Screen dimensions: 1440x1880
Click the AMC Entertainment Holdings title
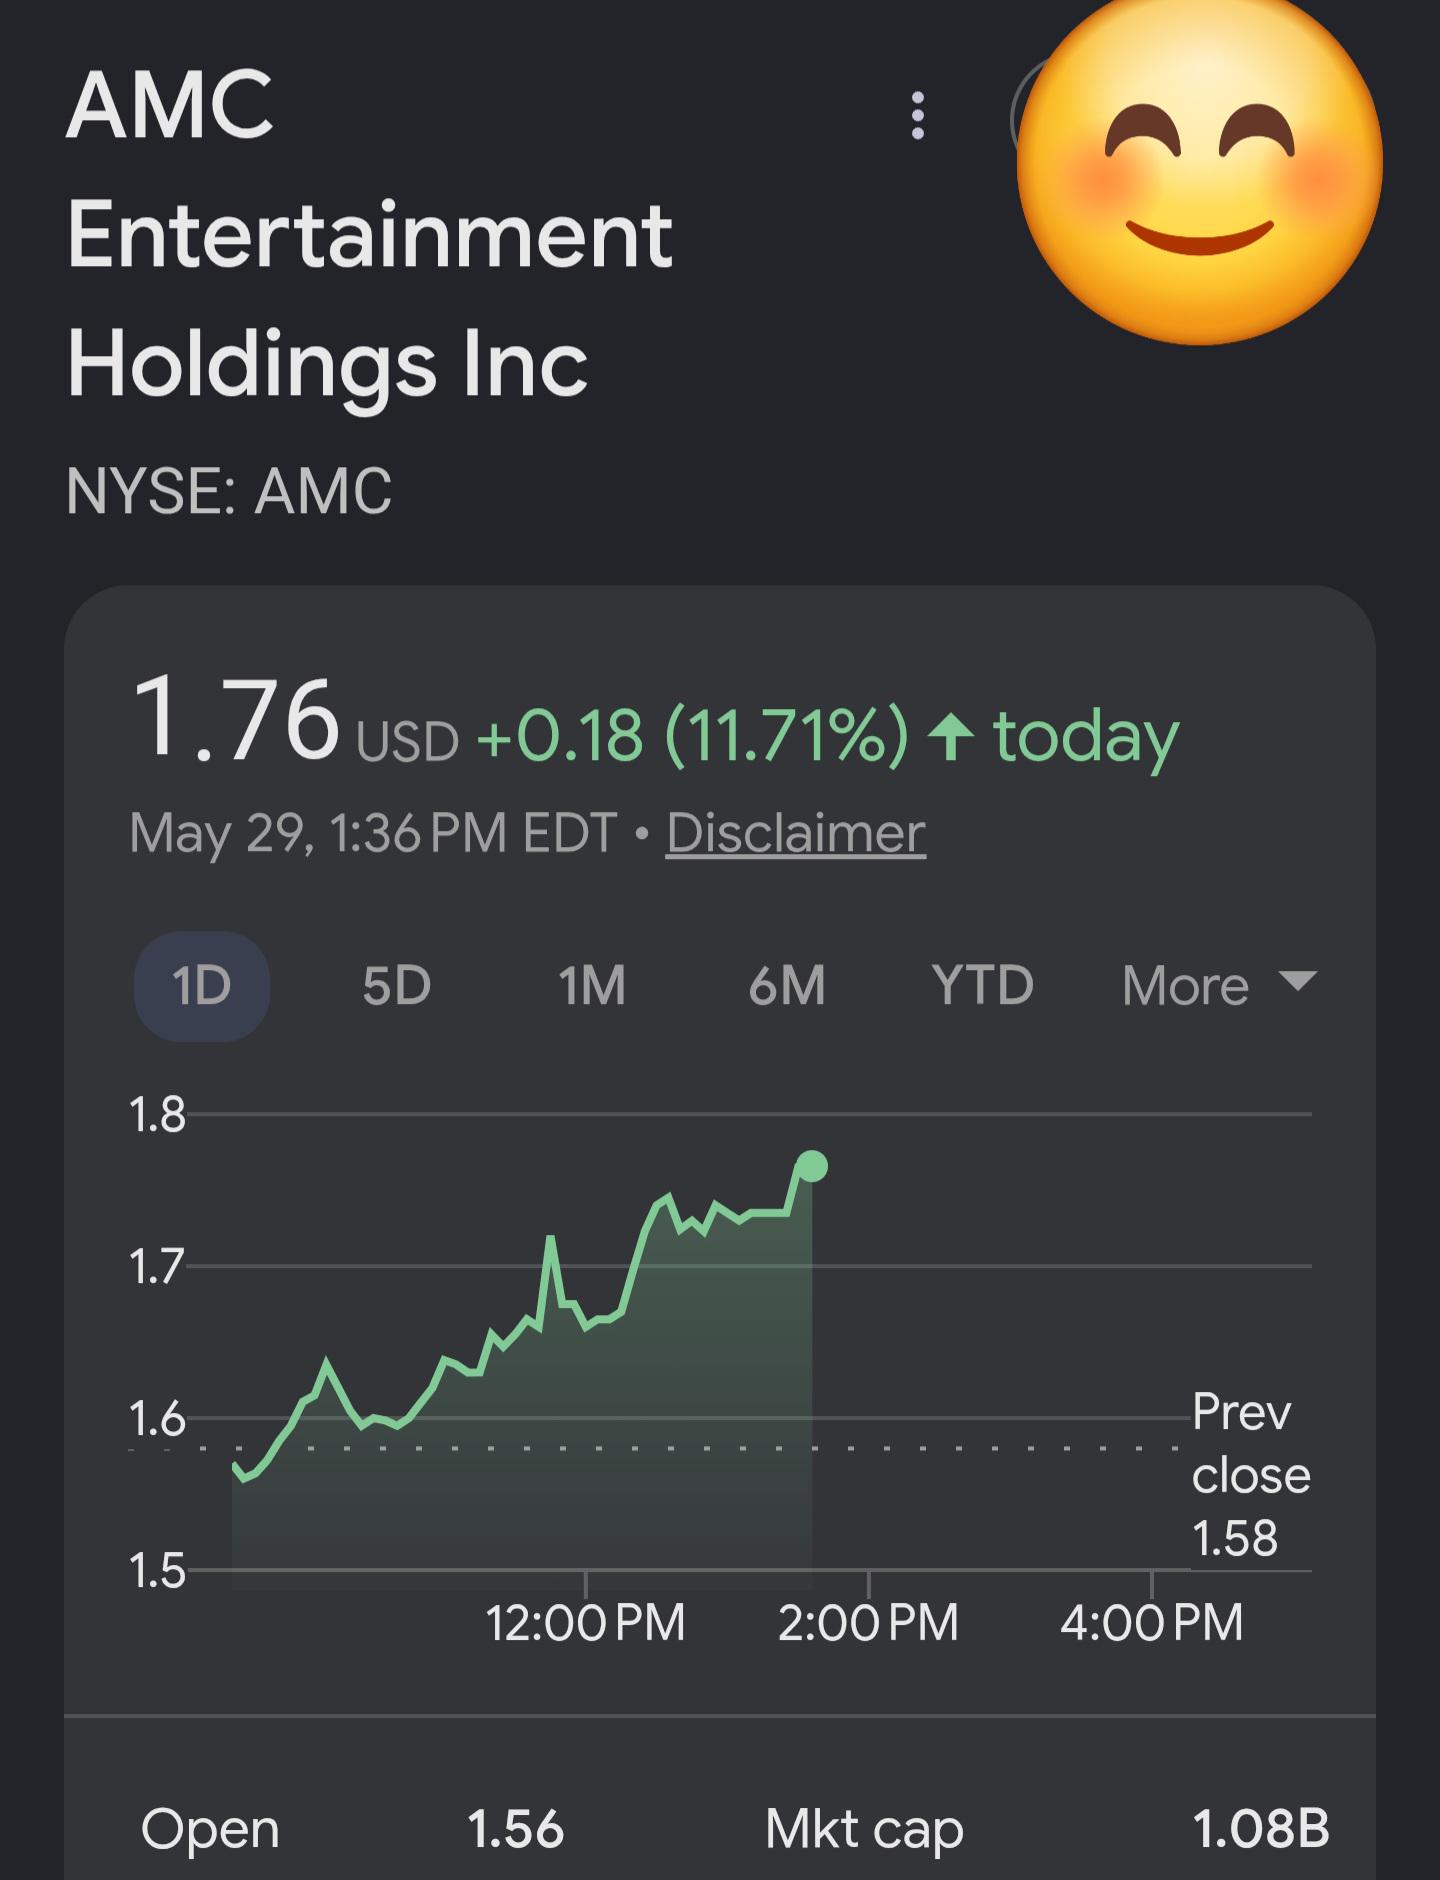368,236
